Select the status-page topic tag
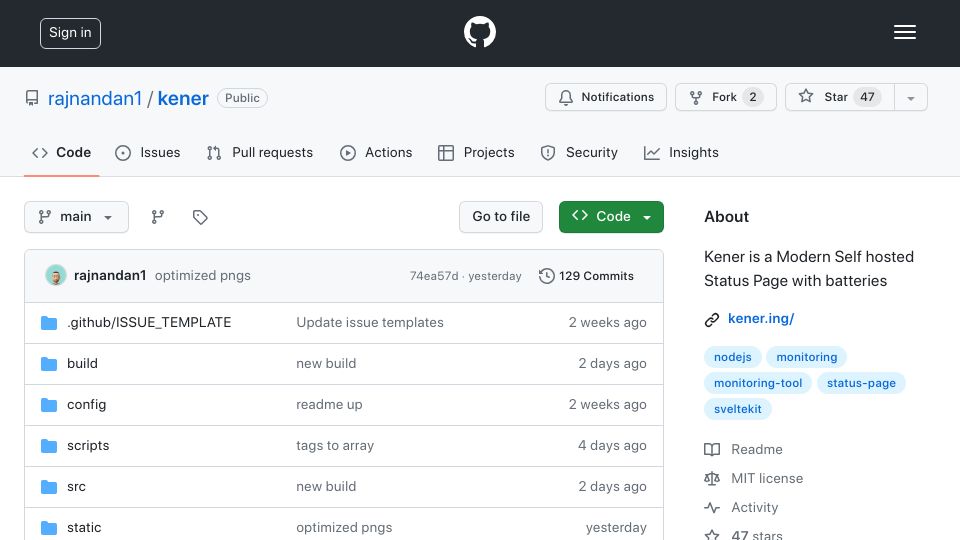 coord(861,383)
